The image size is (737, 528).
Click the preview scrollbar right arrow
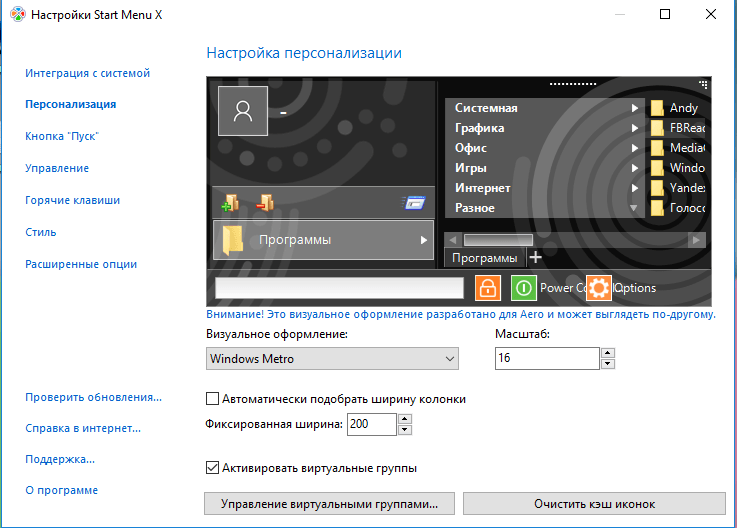pos(696,240)
